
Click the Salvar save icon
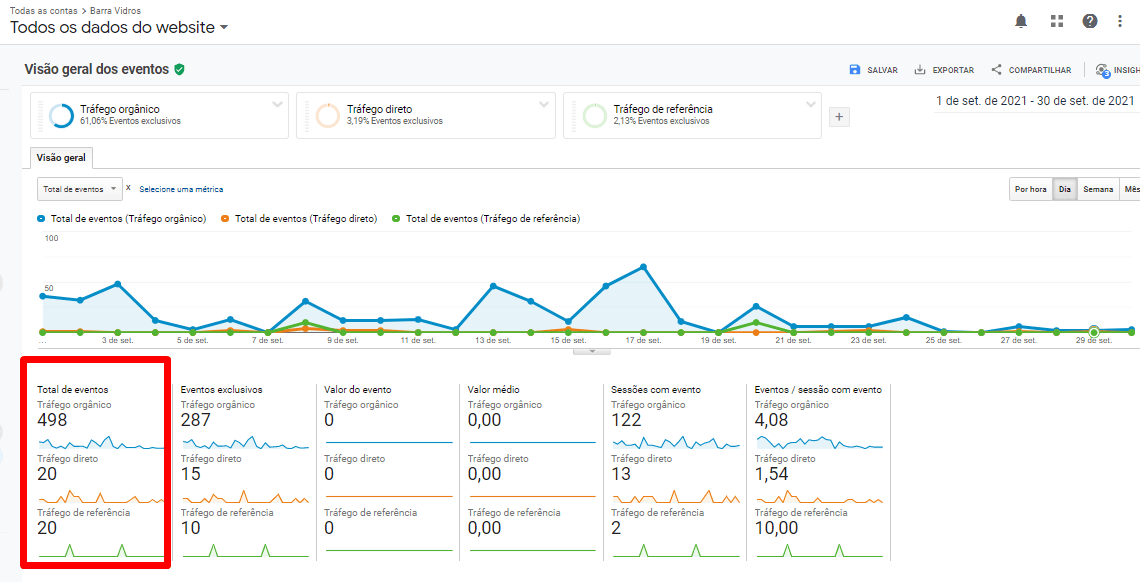tap(855, 70)
